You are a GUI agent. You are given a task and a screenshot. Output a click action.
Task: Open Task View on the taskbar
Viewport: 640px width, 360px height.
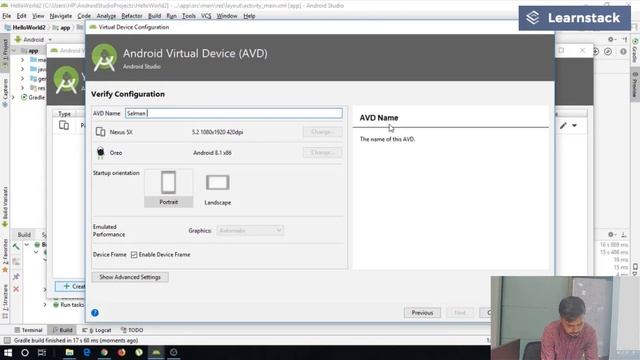click(42, 353)
